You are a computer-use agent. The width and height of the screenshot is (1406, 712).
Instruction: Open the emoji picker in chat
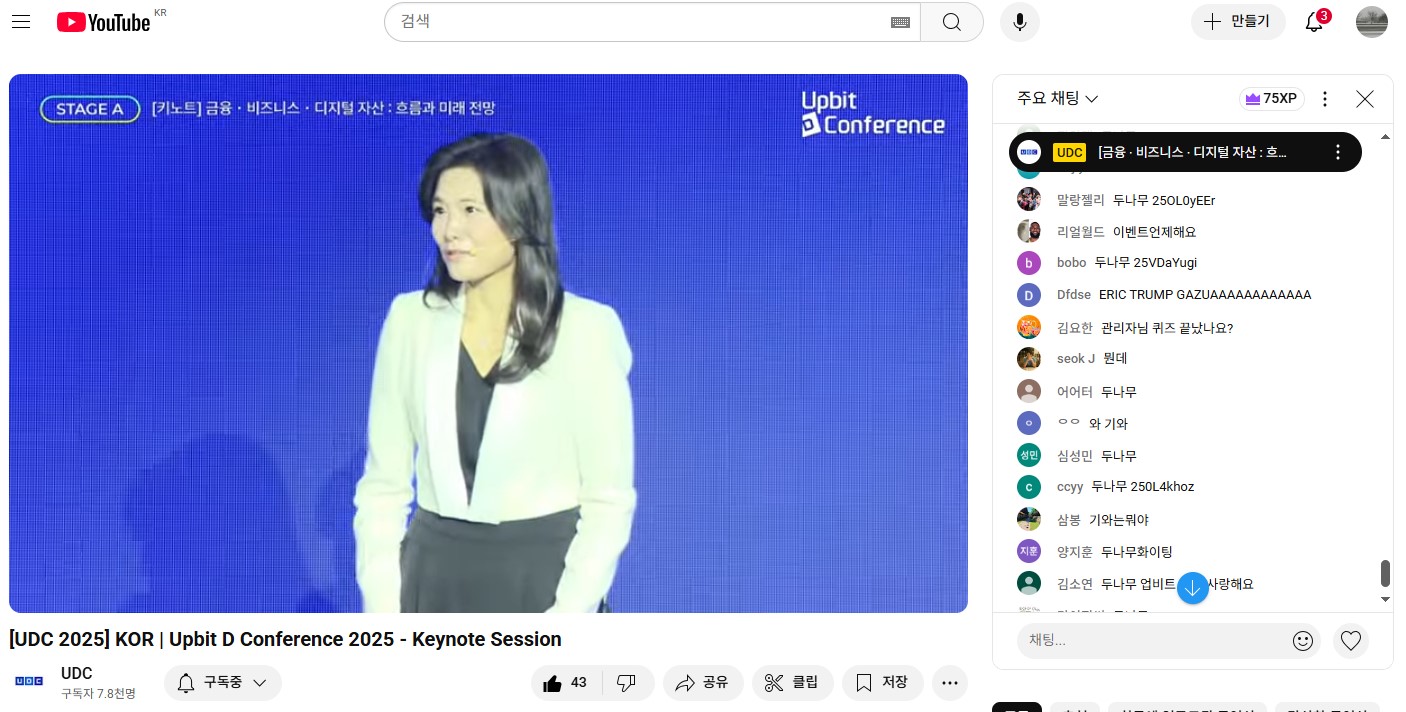point(1303,641)
